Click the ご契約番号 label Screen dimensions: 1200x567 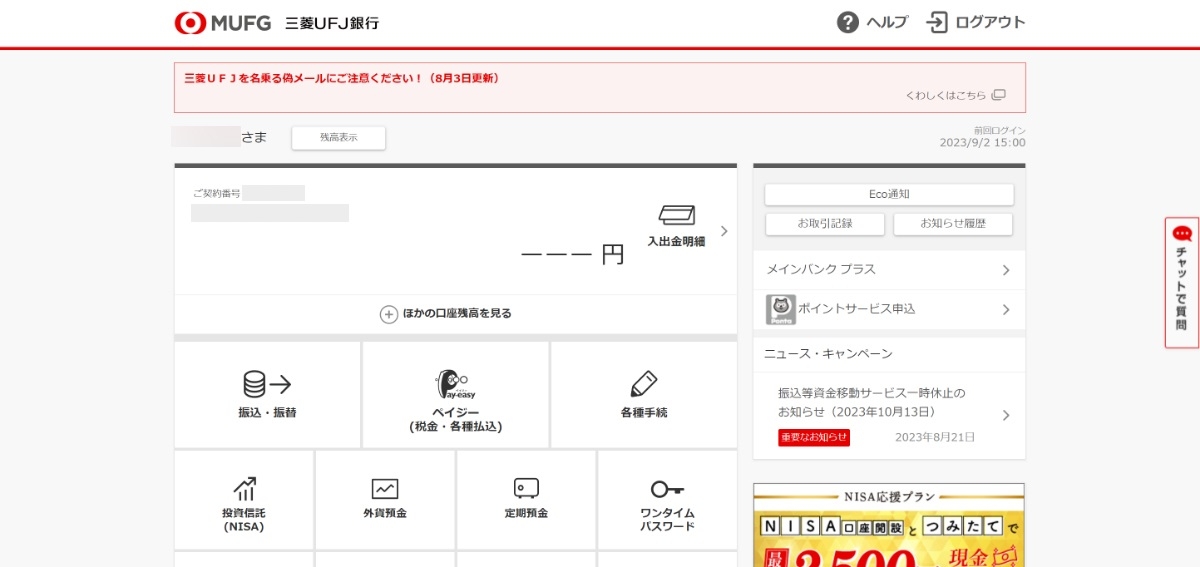pyautogui.click(x=216, y=193)
